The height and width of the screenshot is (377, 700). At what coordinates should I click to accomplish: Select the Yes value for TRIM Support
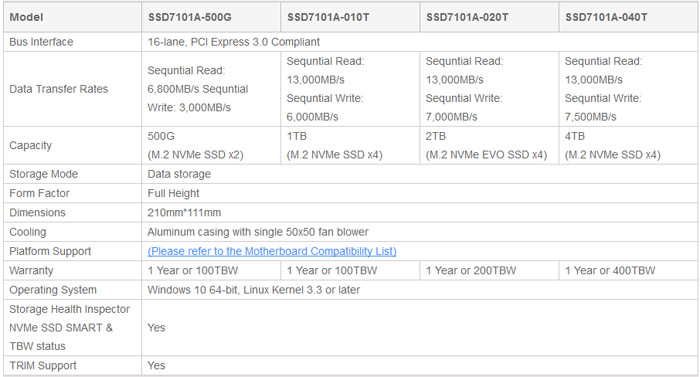(156, 366)
